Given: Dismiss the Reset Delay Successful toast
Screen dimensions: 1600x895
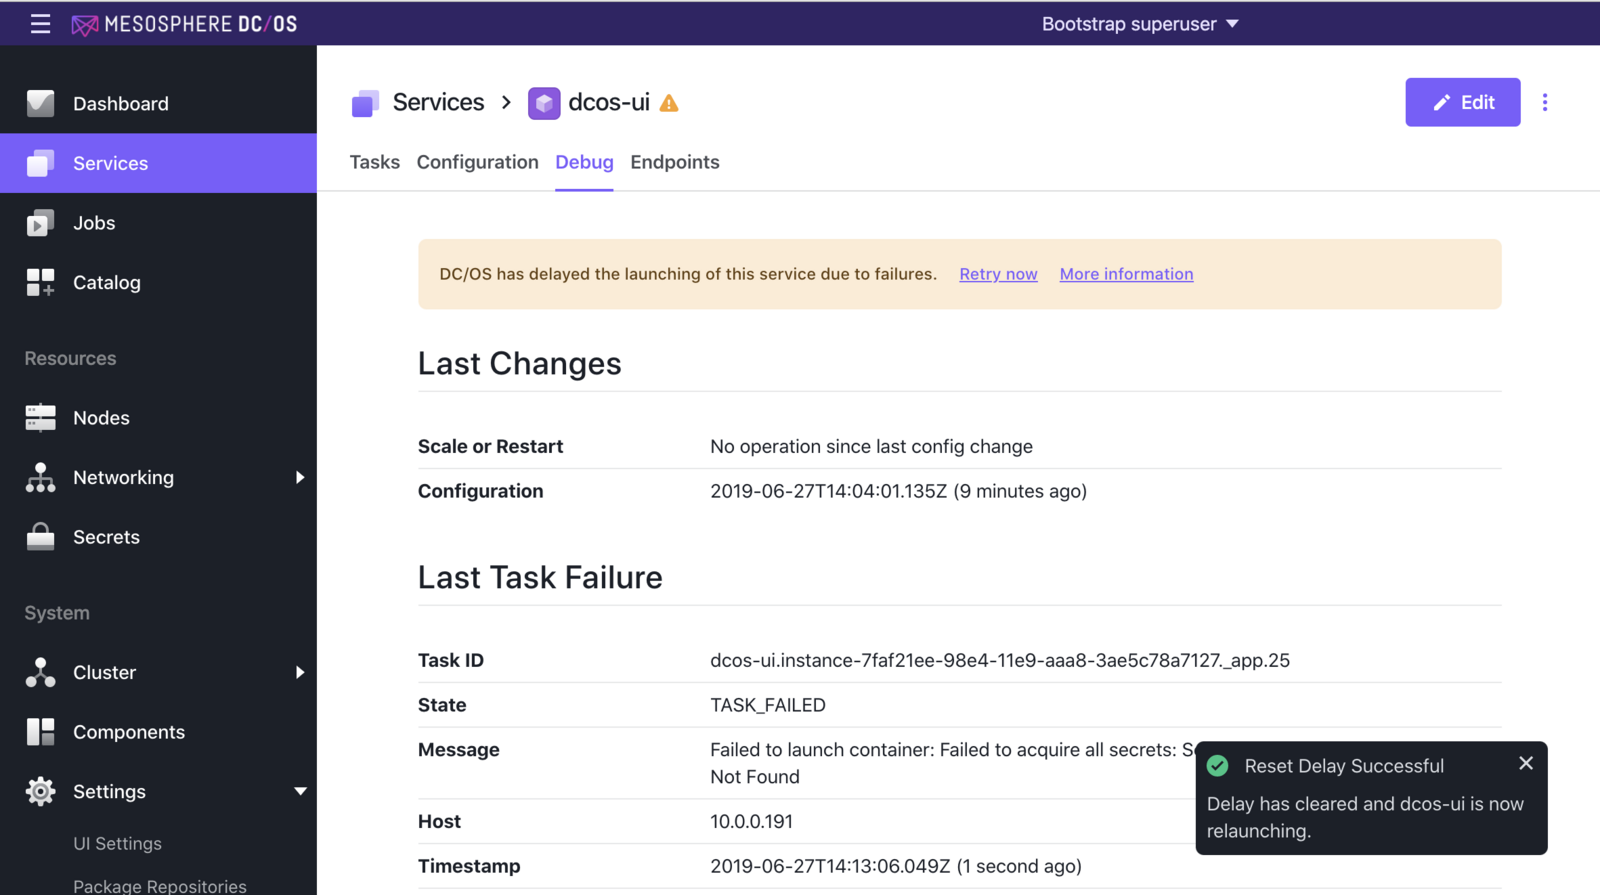Looking at the screenshot, I should pyautogui.click(x=1525, y=764).
